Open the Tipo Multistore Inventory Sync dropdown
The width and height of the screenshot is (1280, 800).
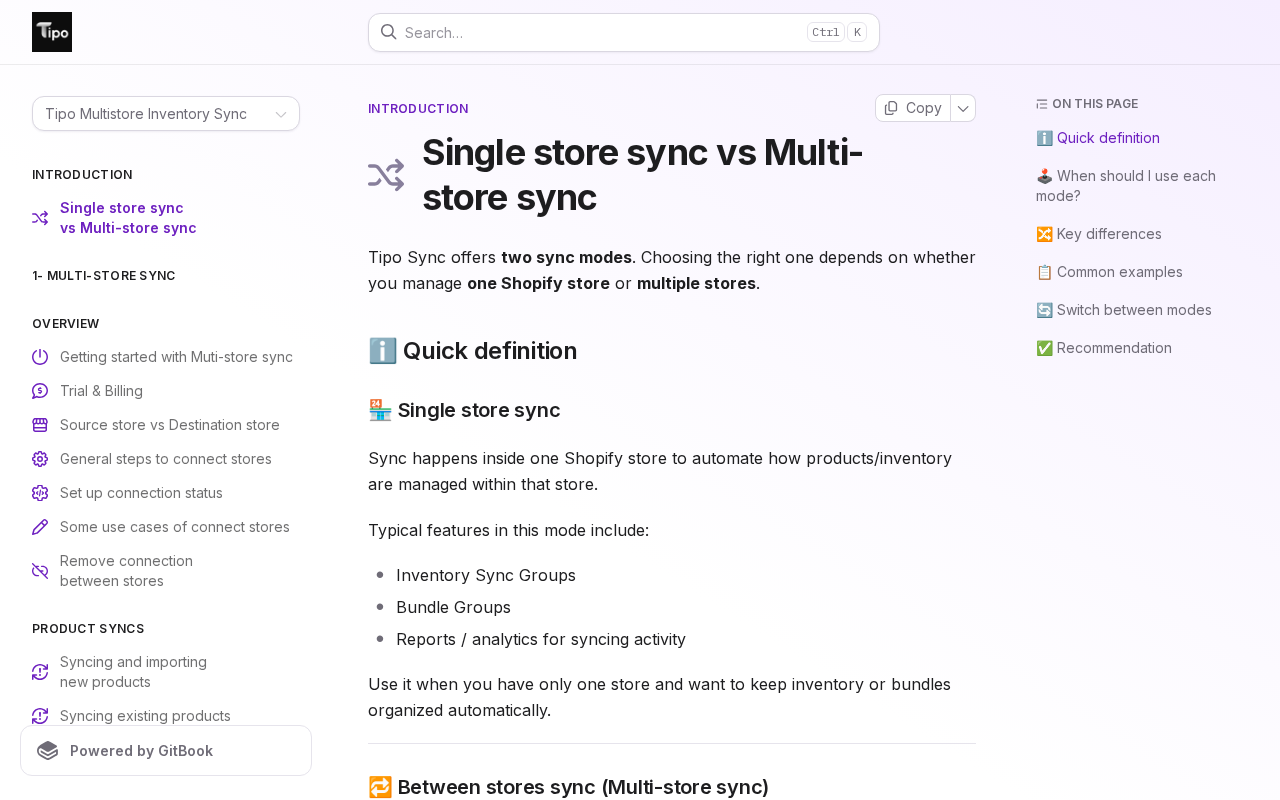(166, 114)
